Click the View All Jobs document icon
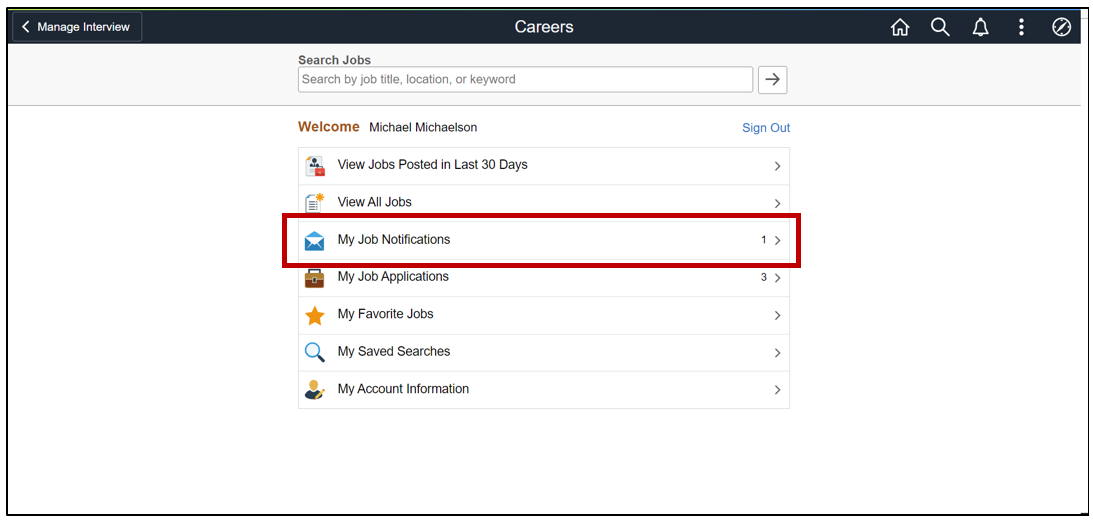 pos(315,203)
